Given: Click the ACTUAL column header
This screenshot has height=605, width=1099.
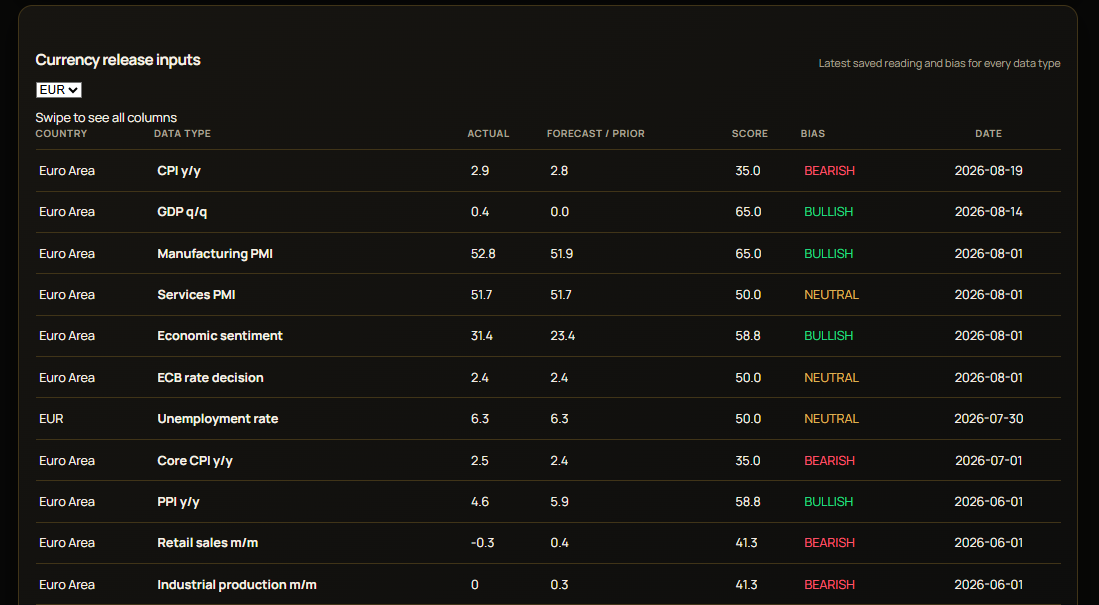Looking at the screenshot, I should [x=489, y=133].
